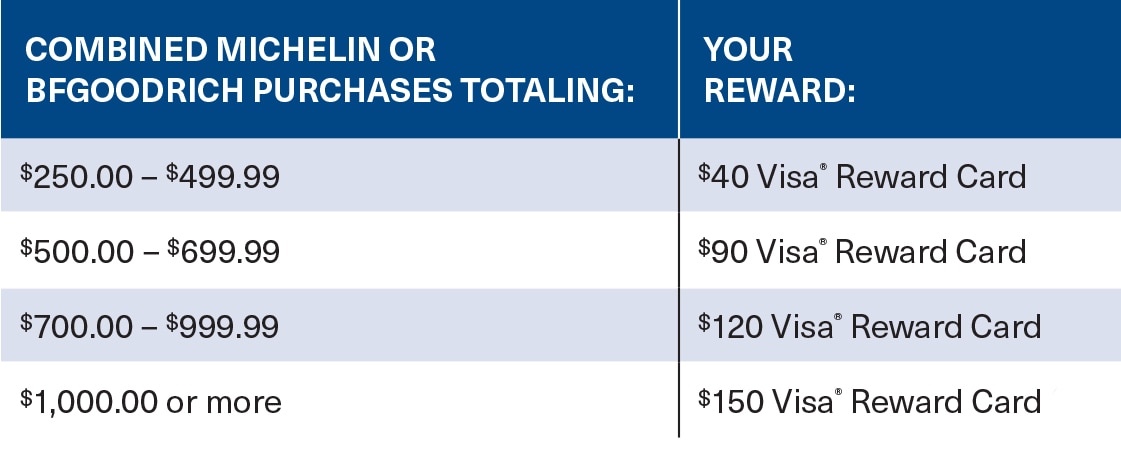This screenshot has width=1121, height=453.
Task: Click the word MICHELIN in the header
Action: (298, 50)
